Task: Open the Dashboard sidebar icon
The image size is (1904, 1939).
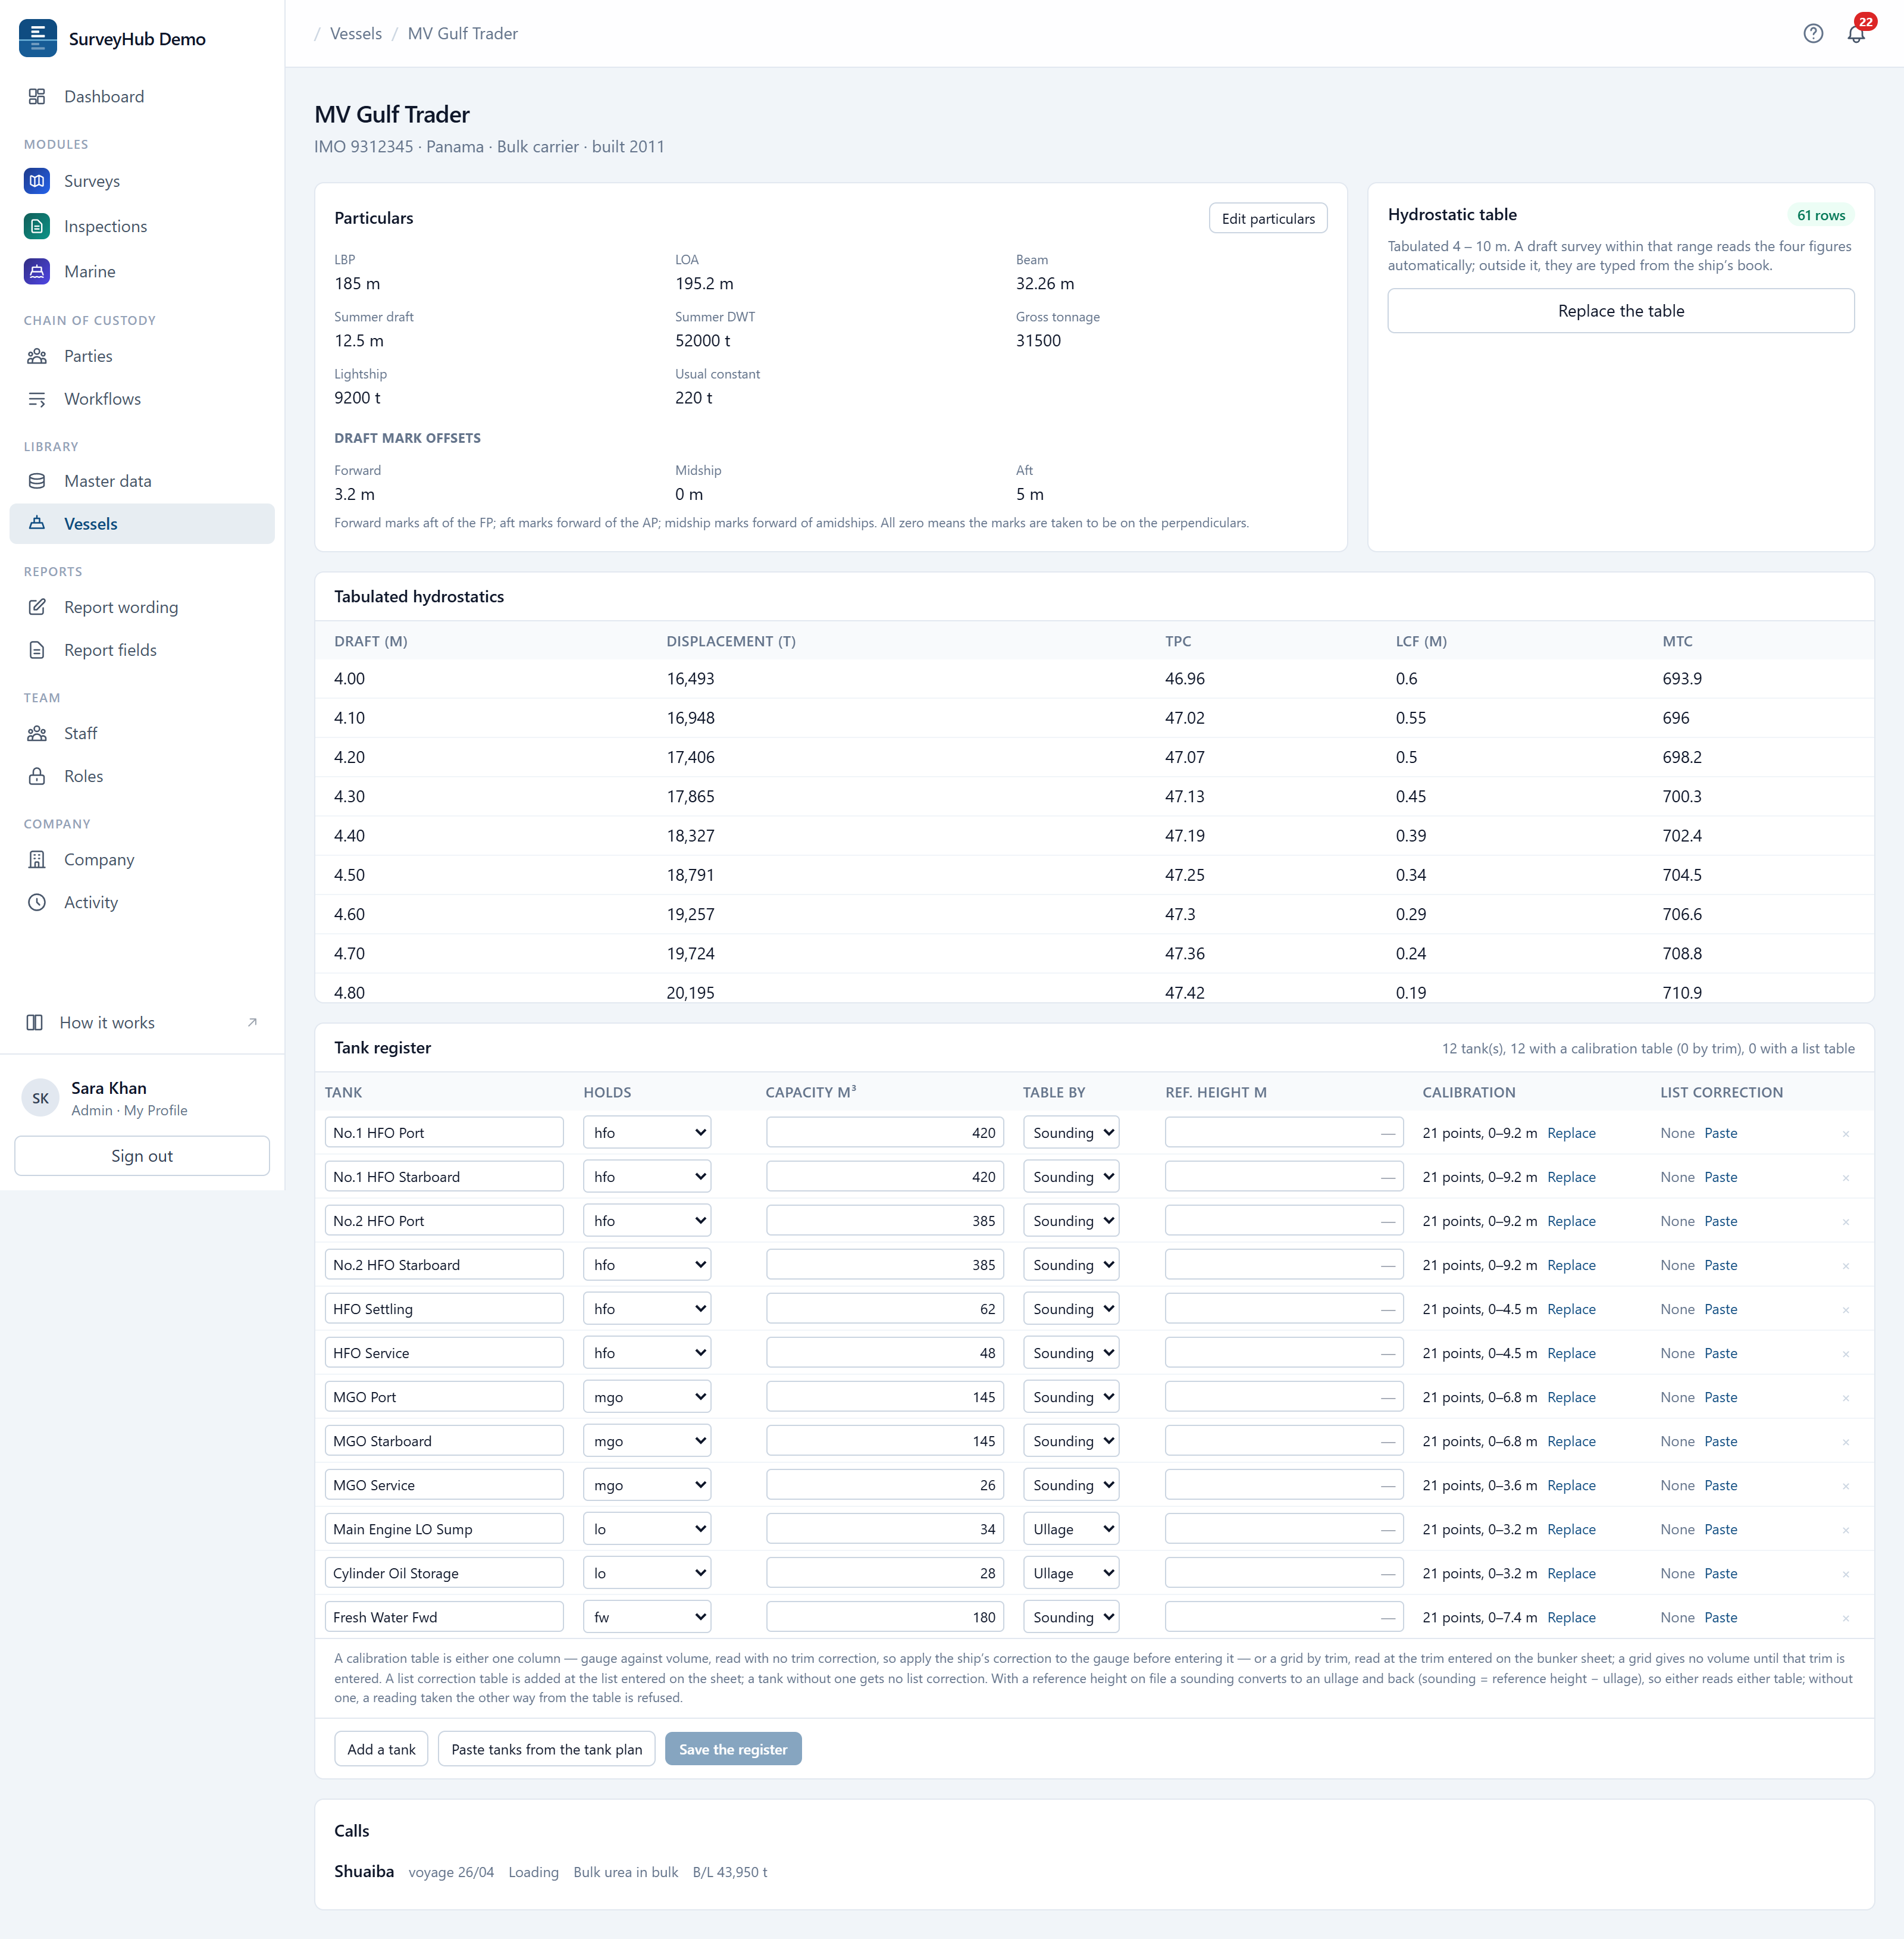Action: point(37,97)
